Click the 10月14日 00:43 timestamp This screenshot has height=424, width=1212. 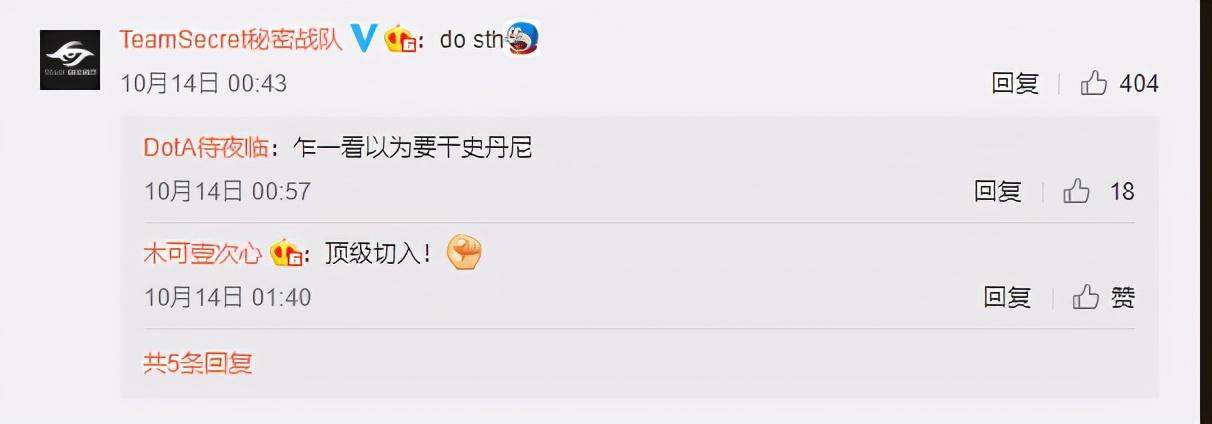(203, 84)
